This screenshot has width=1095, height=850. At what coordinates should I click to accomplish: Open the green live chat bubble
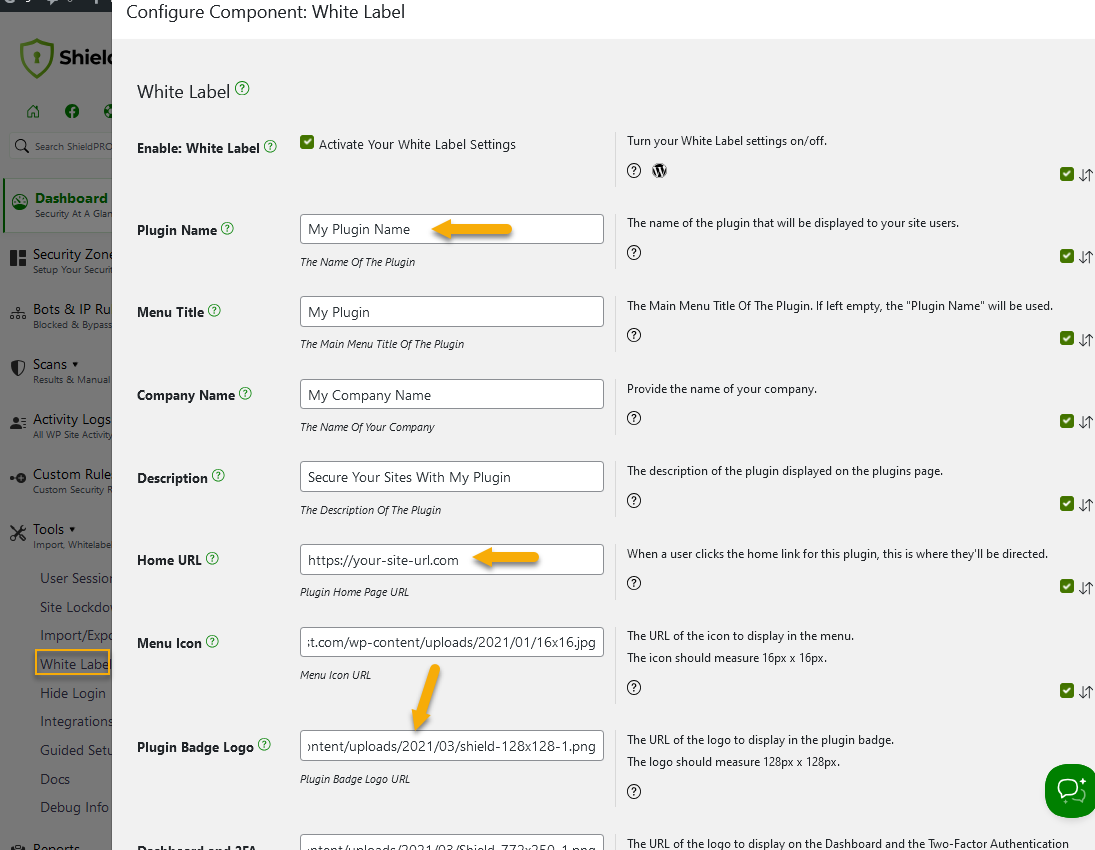1071,791
